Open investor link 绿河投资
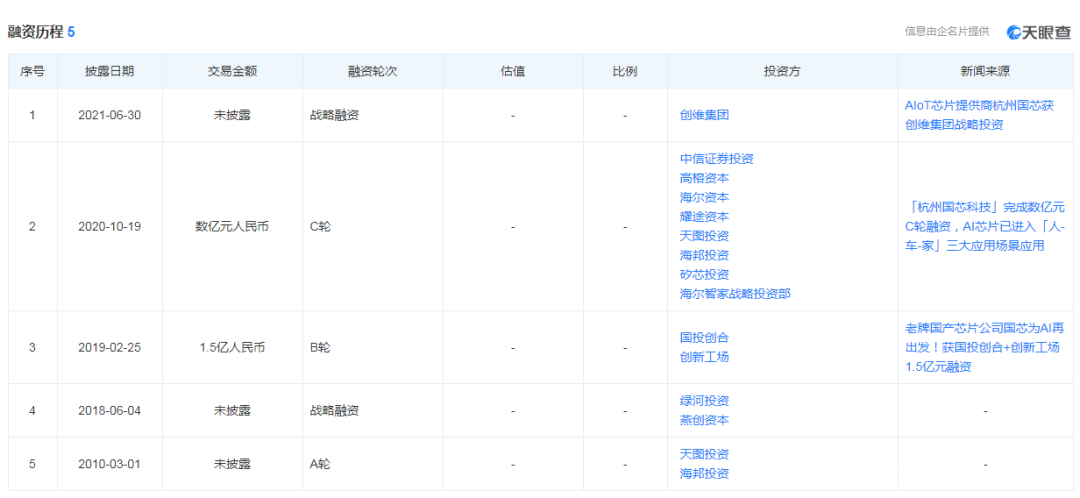Image resolution: width=1080 pixels, height=498 pixels. [x=704, y=401]
